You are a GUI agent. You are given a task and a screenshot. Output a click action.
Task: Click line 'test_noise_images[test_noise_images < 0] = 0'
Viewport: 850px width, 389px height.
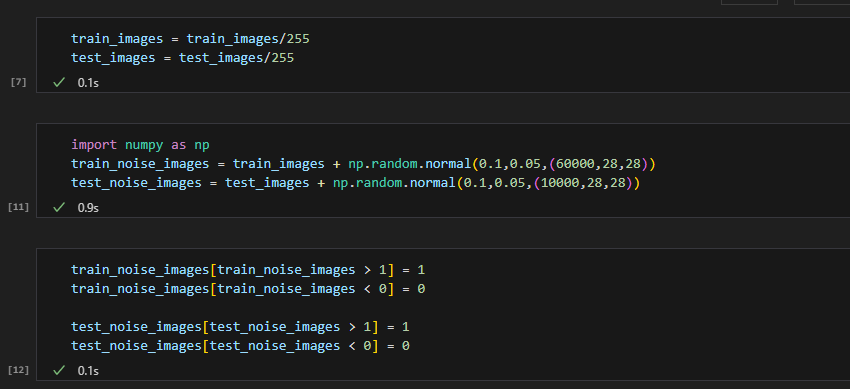coord(240,346)
